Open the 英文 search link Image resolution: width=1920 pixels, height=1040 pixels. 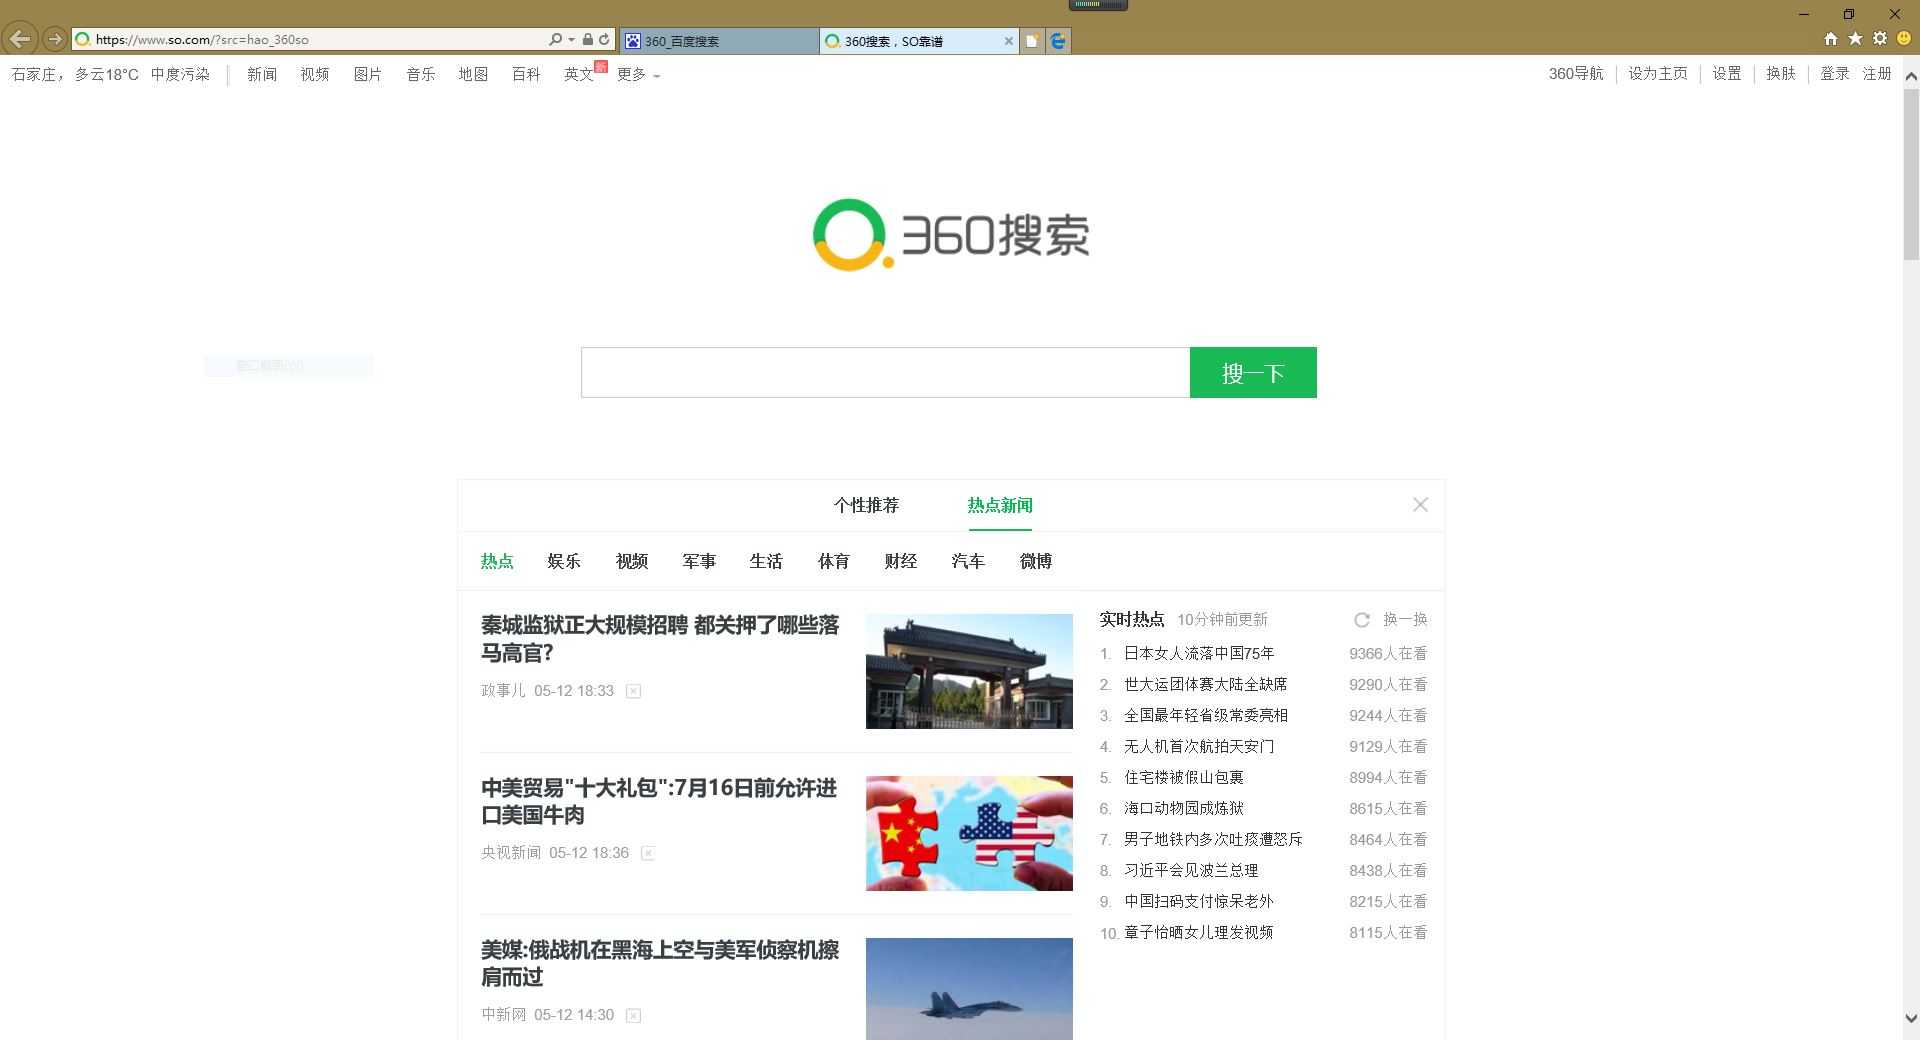point(579,74)
